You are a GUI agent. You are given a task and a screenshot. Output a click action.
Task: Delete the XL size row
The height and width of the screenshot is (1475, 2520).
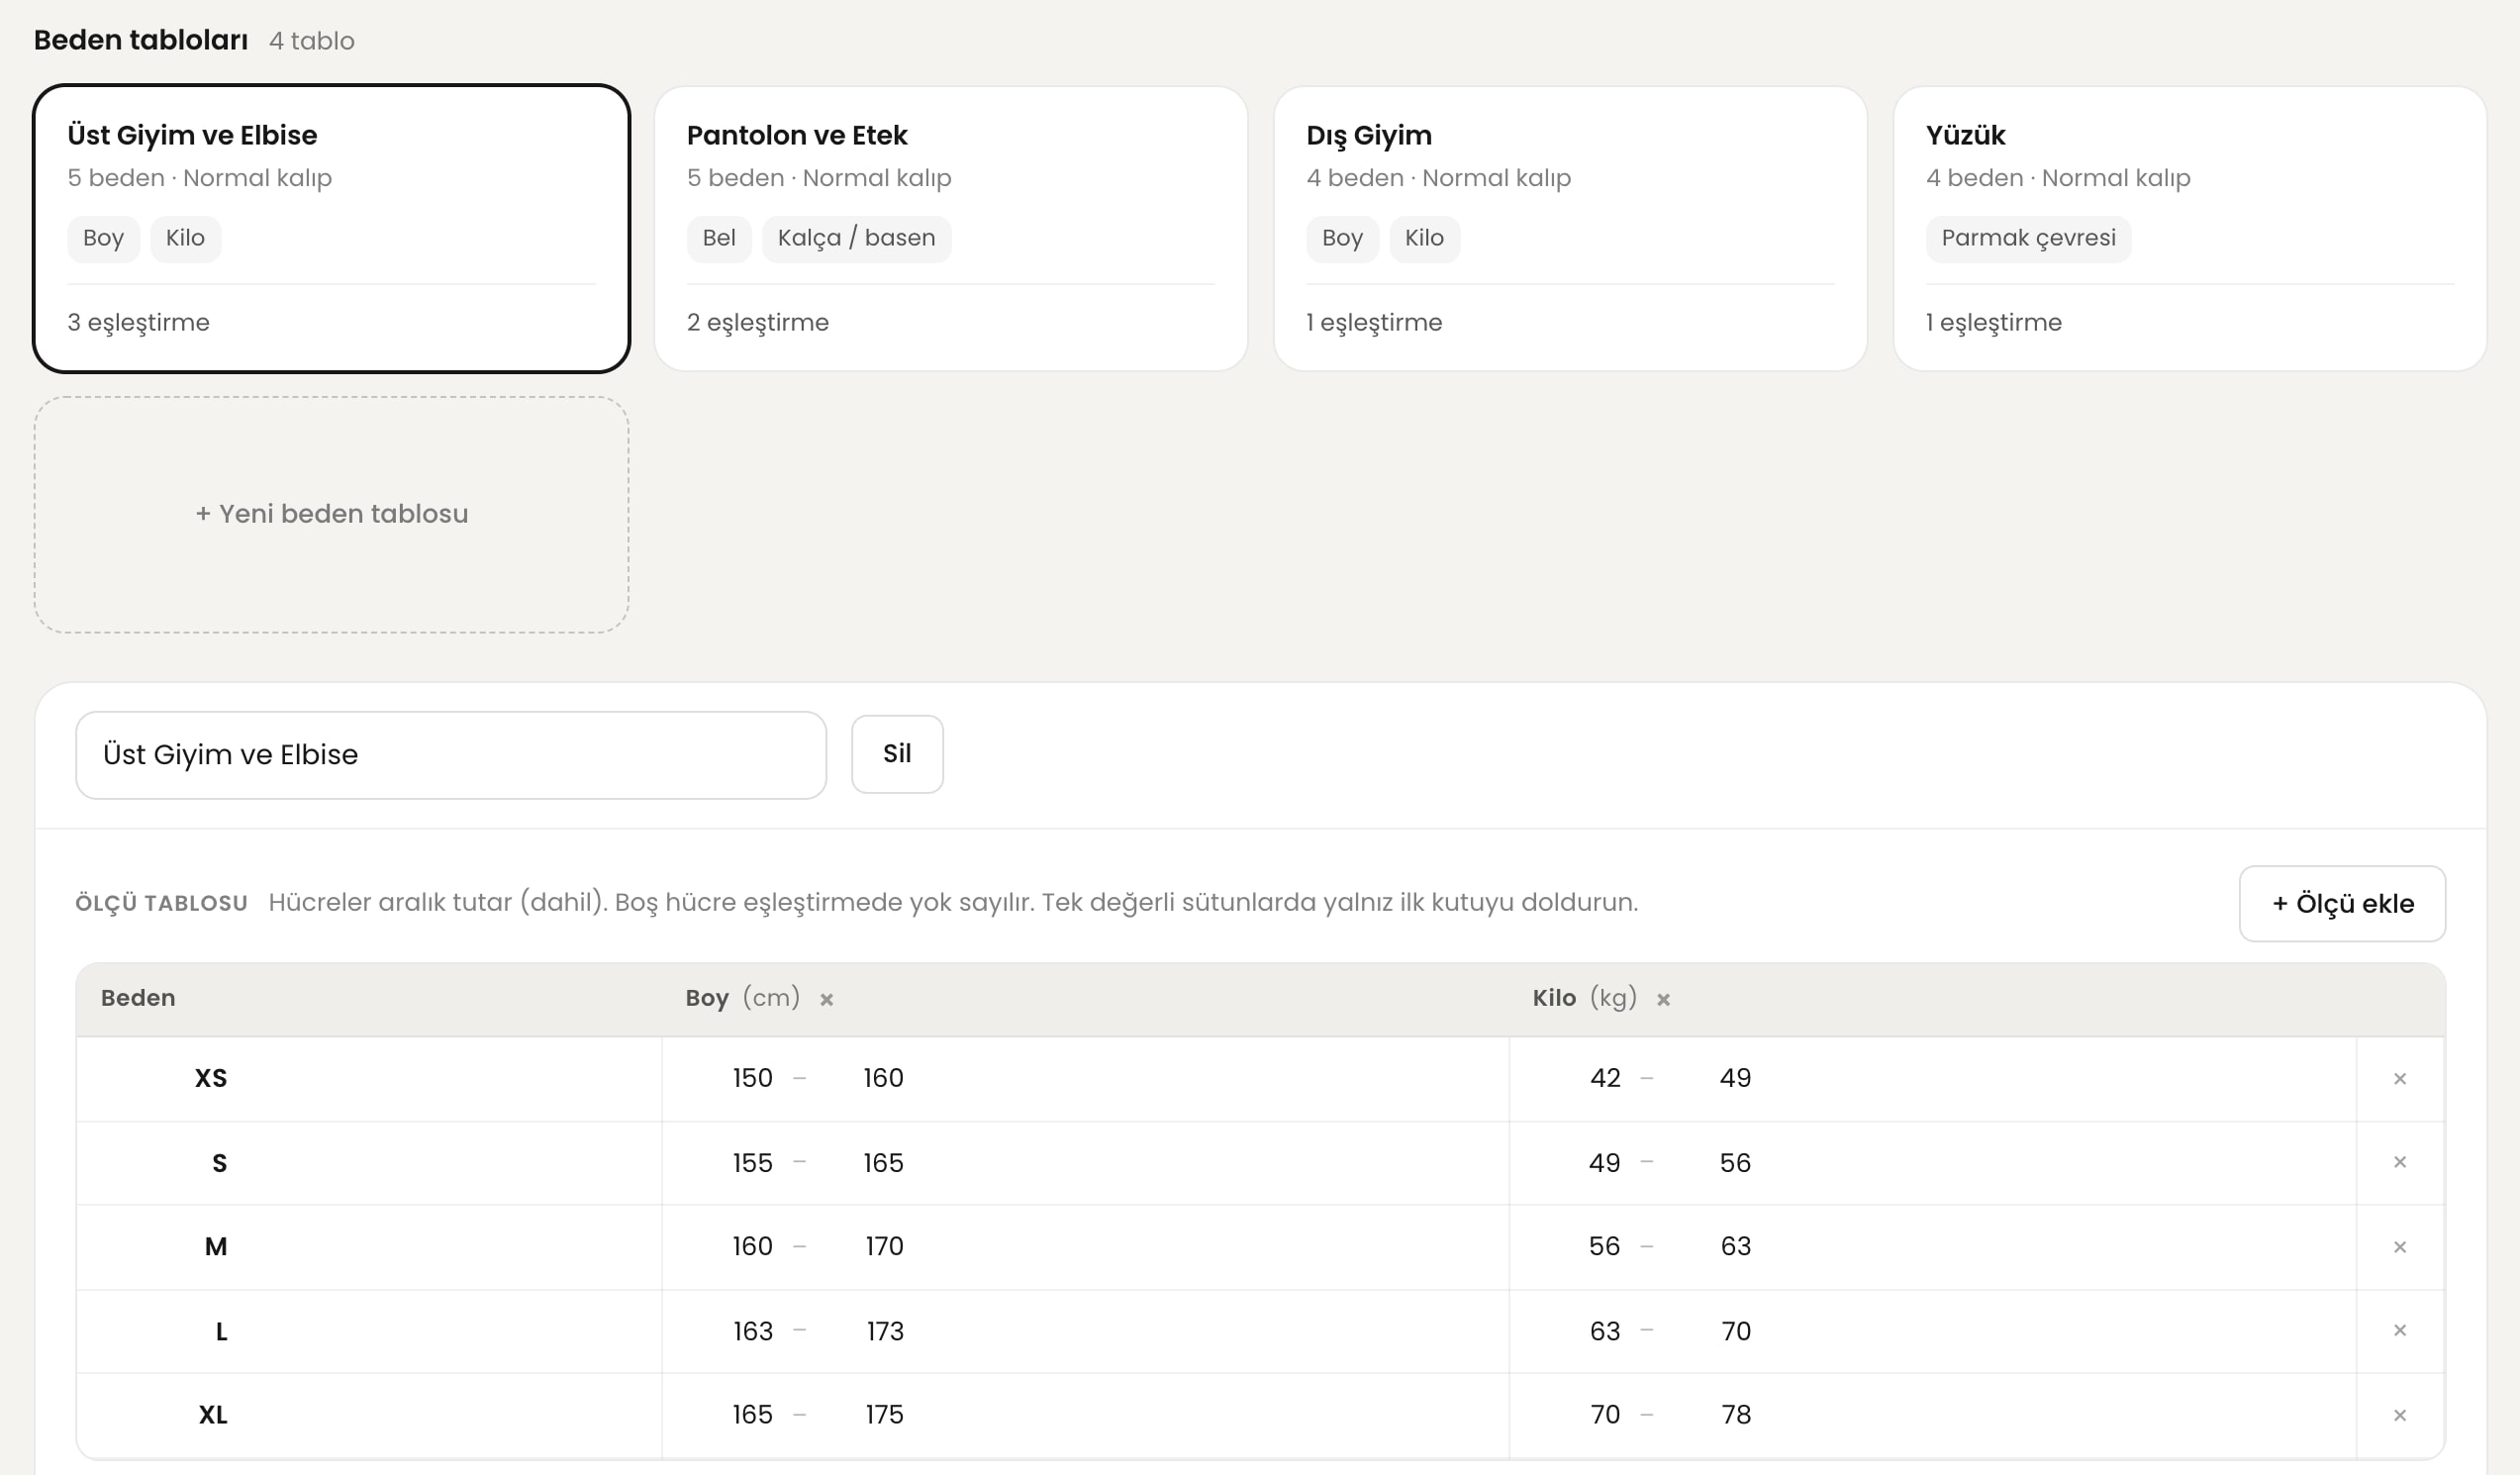coord(2400,1415)
